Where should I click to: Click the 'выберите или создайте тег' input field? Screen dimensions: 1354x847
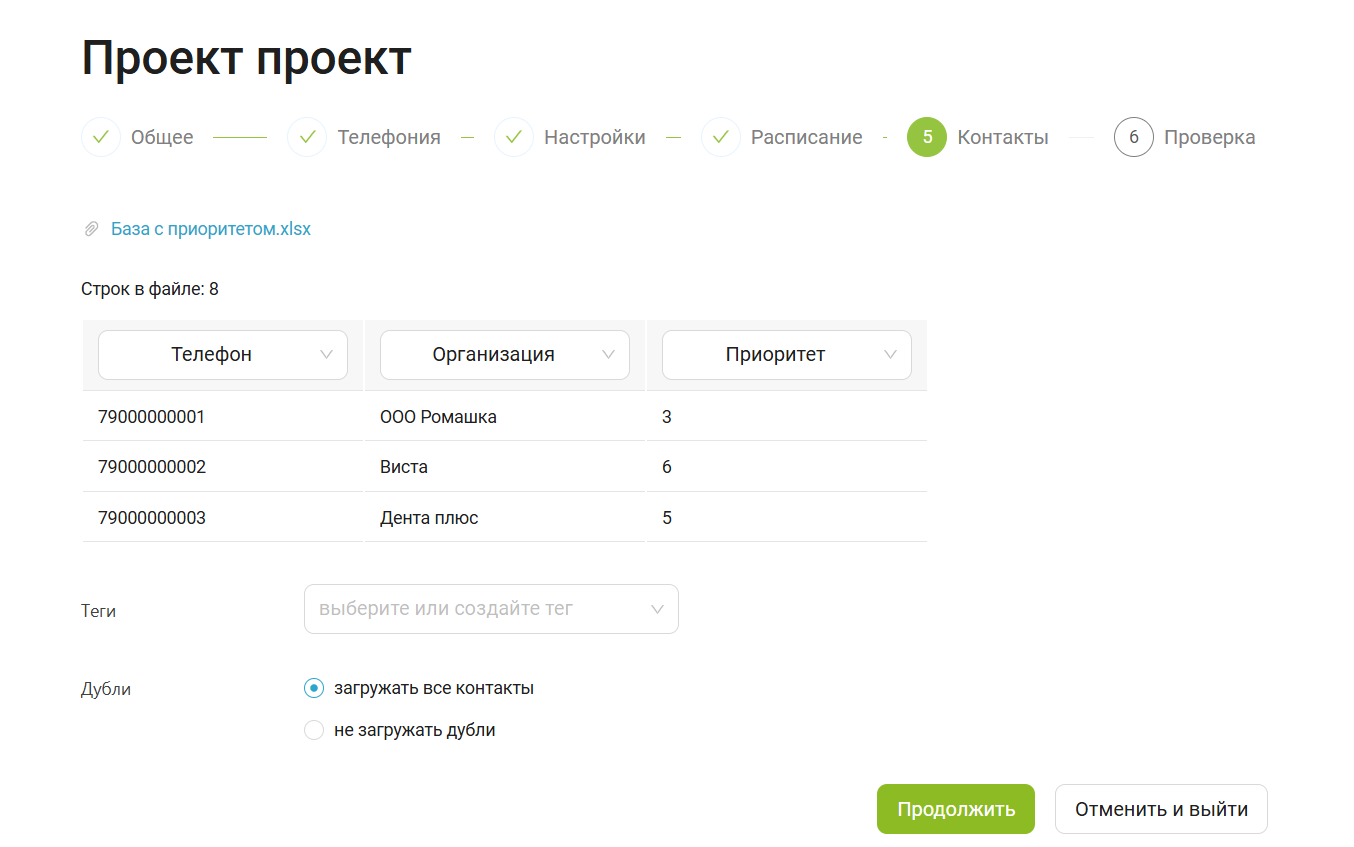470,609
